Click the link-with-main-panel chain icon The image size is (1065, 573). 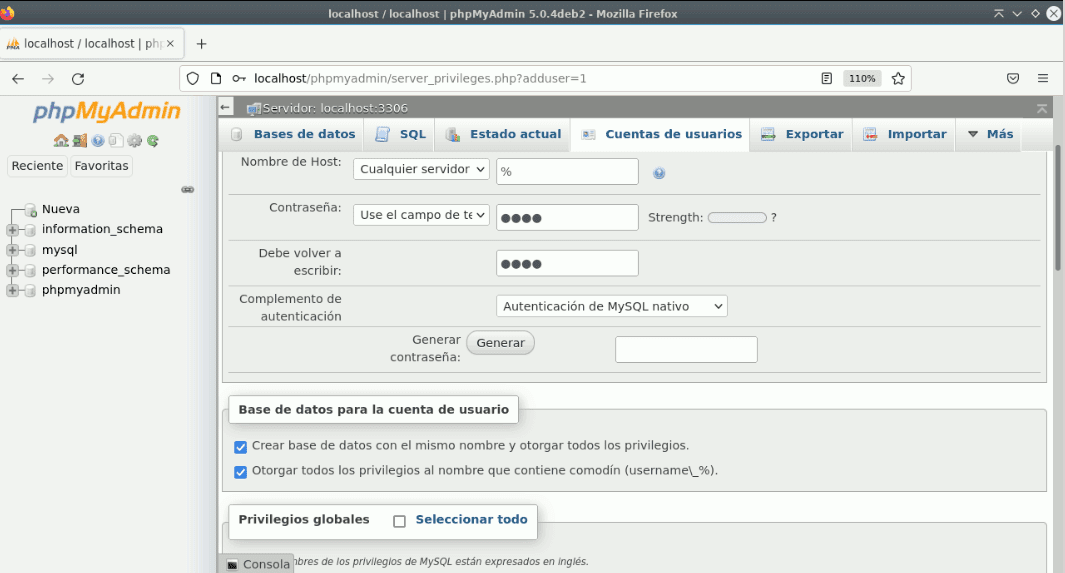pyautogui.click(x=188, y=189)
